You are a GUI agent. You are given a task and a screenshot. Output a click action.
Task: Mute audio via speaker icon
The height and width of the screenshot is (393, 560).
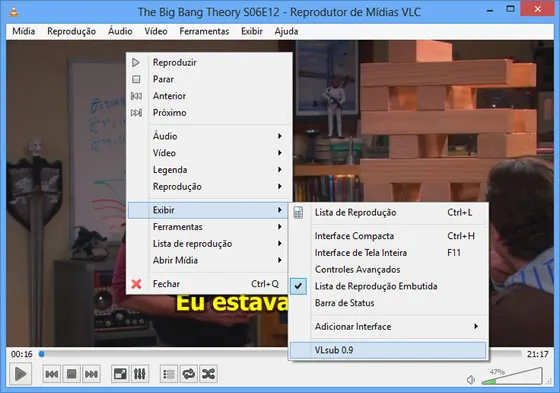471,380
